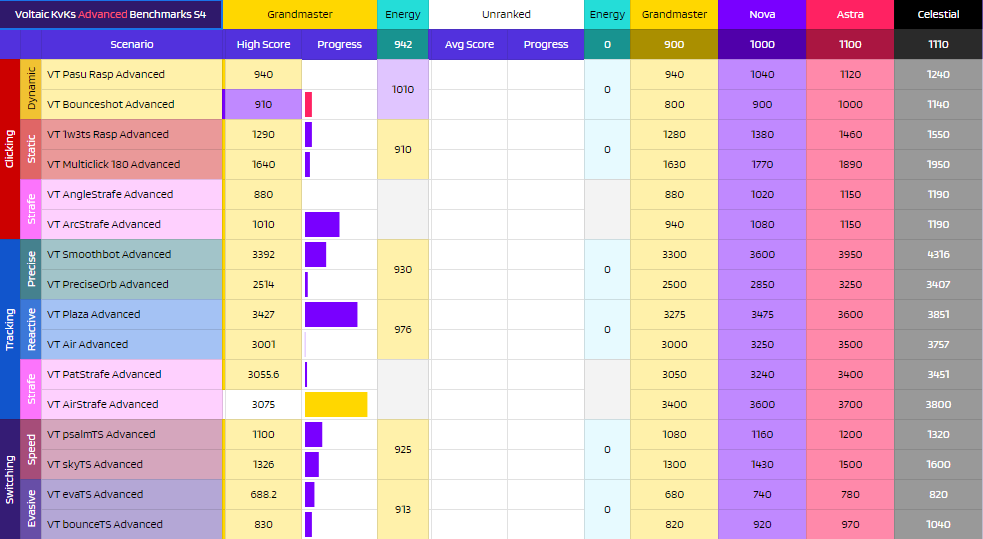Select the Avg Score column header

click(x=469, y=44)
